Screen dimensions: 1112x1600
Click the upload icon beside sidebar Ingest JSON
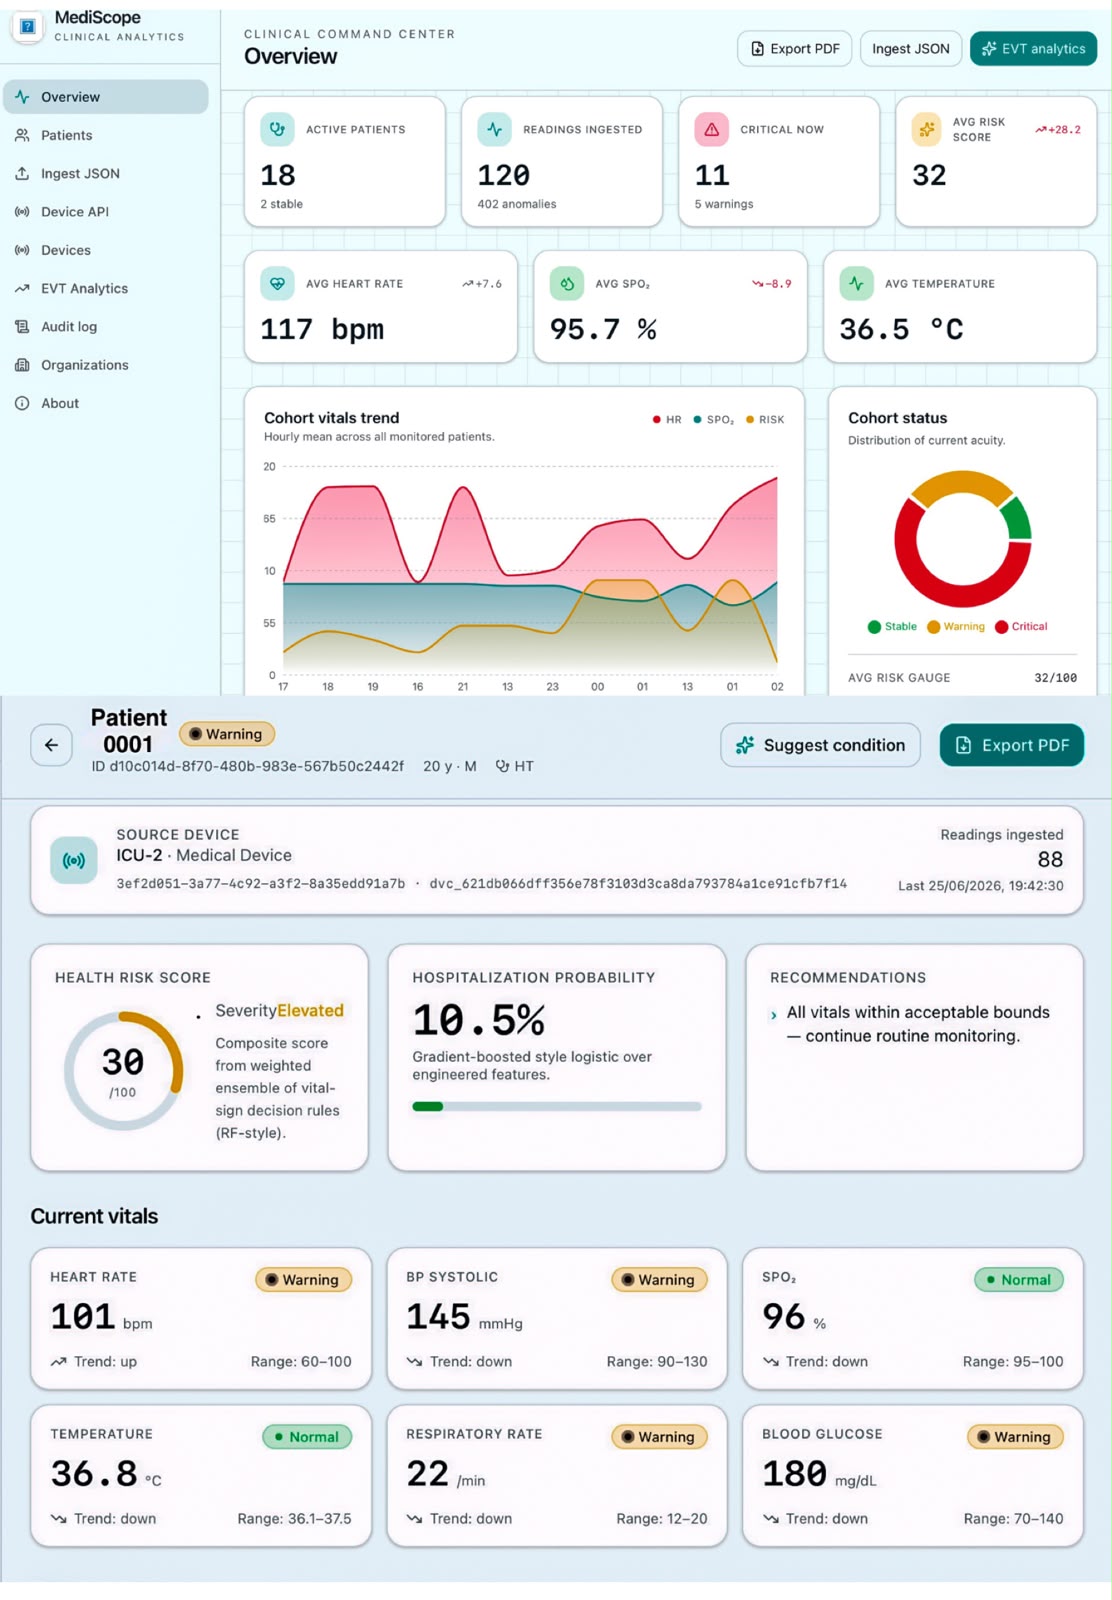(22, 173)
